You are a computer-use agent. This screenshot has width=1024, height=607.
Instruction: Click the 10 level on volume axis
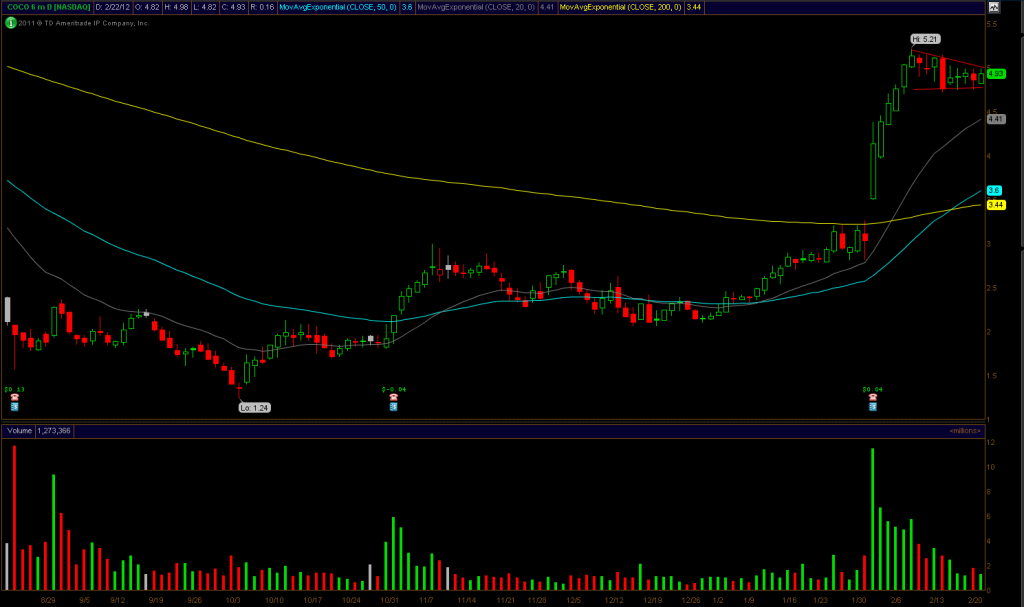pyautogui.click(x=991, y=467)
